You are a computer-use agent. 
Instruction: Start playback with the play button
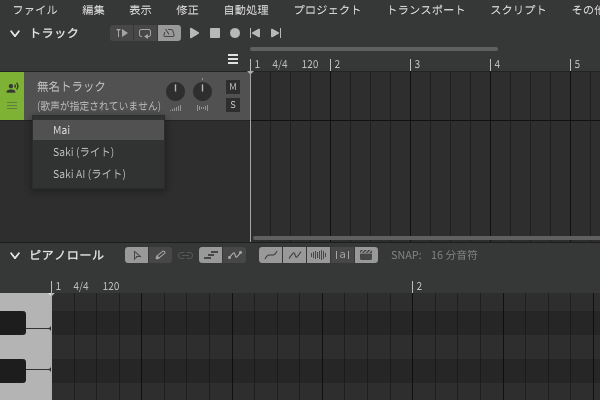[194, 33]
